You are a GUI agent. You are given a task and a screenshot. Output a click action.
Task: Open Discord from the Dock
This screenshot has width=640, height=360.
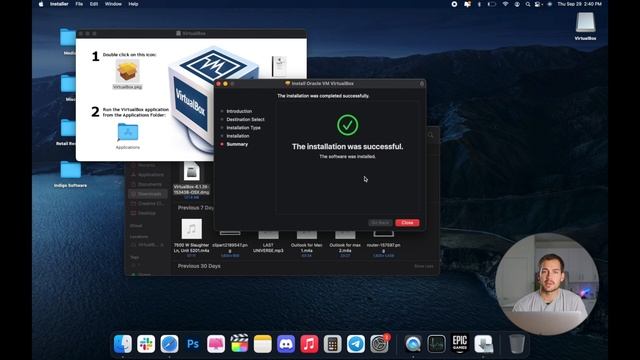coord(286,344)
